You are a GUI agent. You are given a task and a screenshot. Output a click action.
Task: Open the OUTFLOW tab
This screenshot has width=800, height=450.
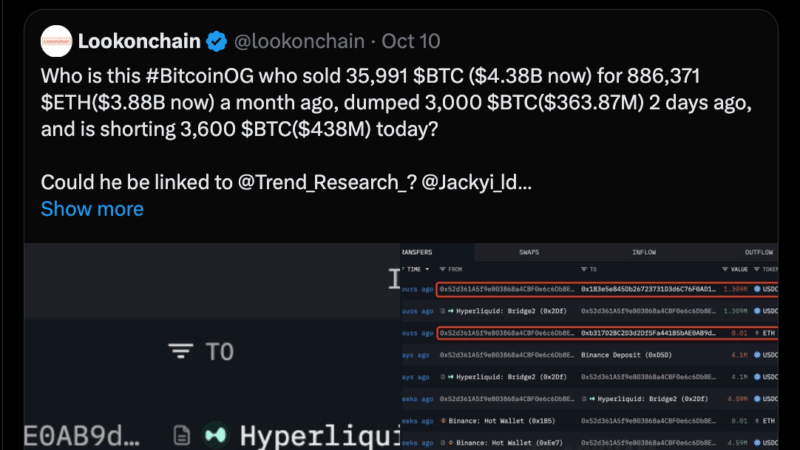coord(758,252)
